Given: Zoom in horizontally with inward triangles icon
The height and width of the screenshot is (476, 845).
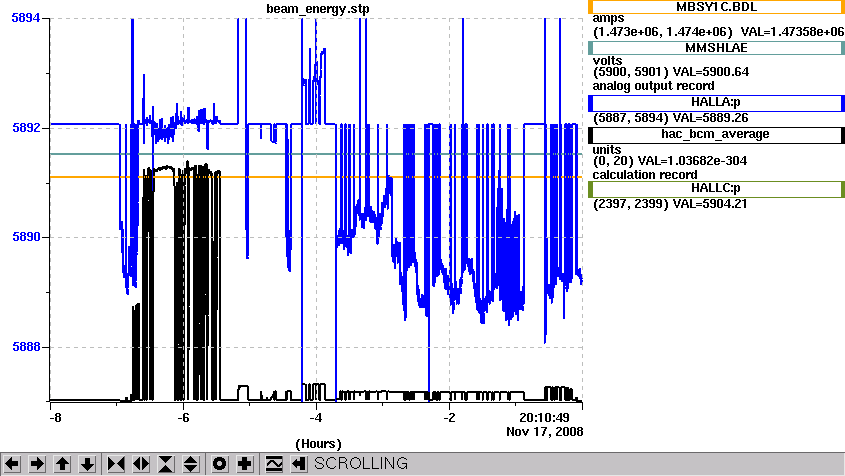Looking at the screenshot, I should click(116, 464).
